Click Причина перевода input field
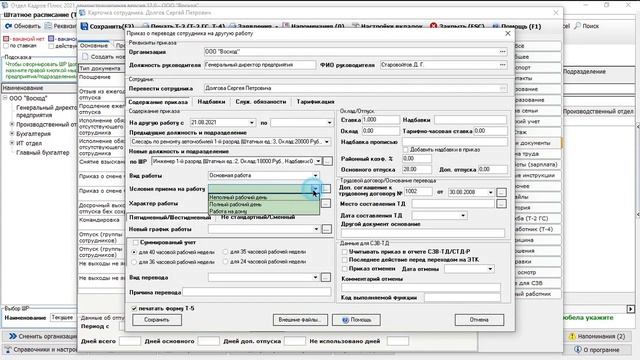The image size is (640, 360). [257, 292]
